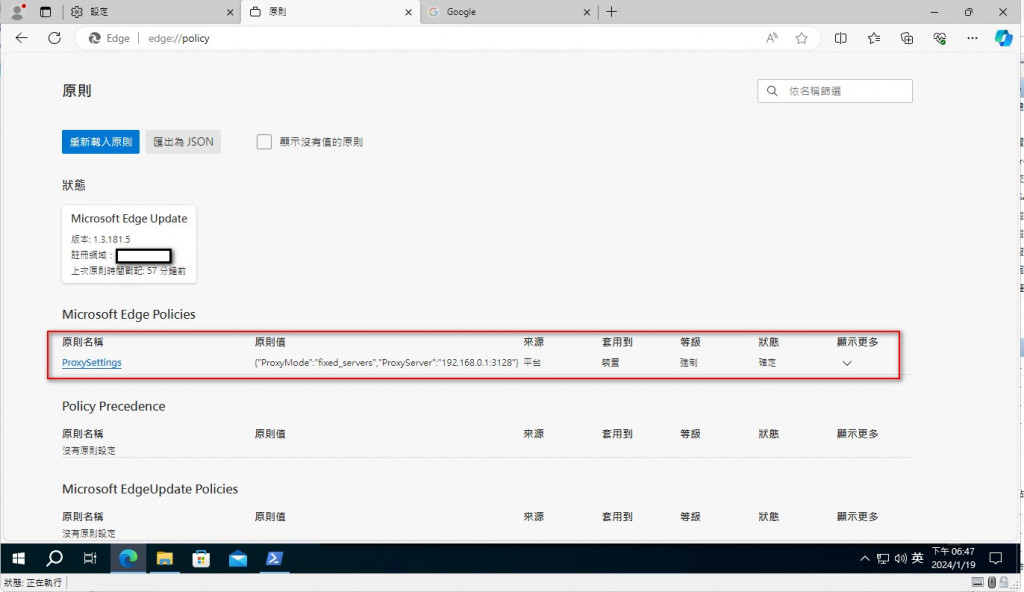Open split screen icon in toolbar

pyautogui.click(x=840, y=38)
